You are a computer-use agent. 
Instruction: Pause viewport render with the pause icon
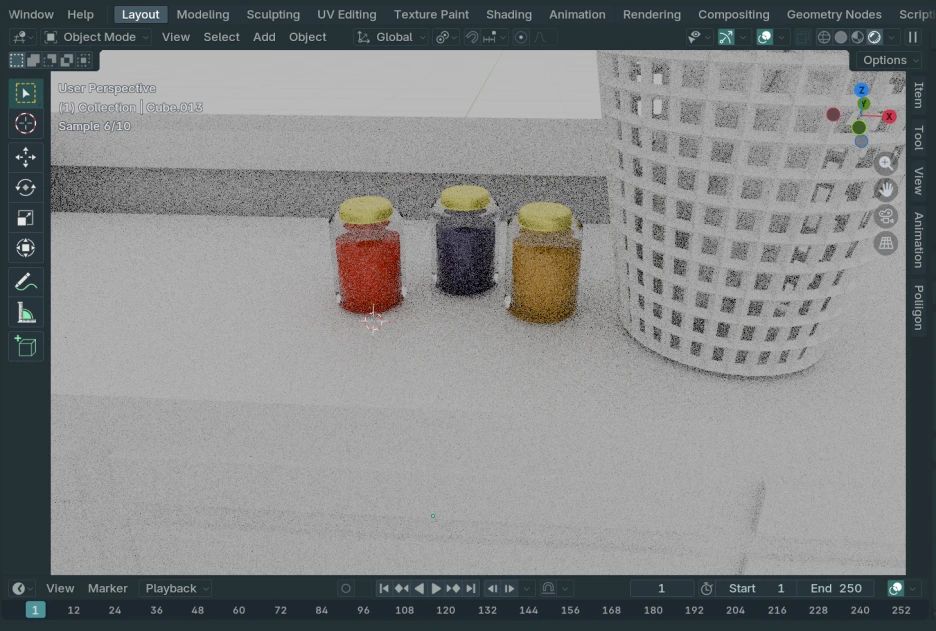[913, 37]
